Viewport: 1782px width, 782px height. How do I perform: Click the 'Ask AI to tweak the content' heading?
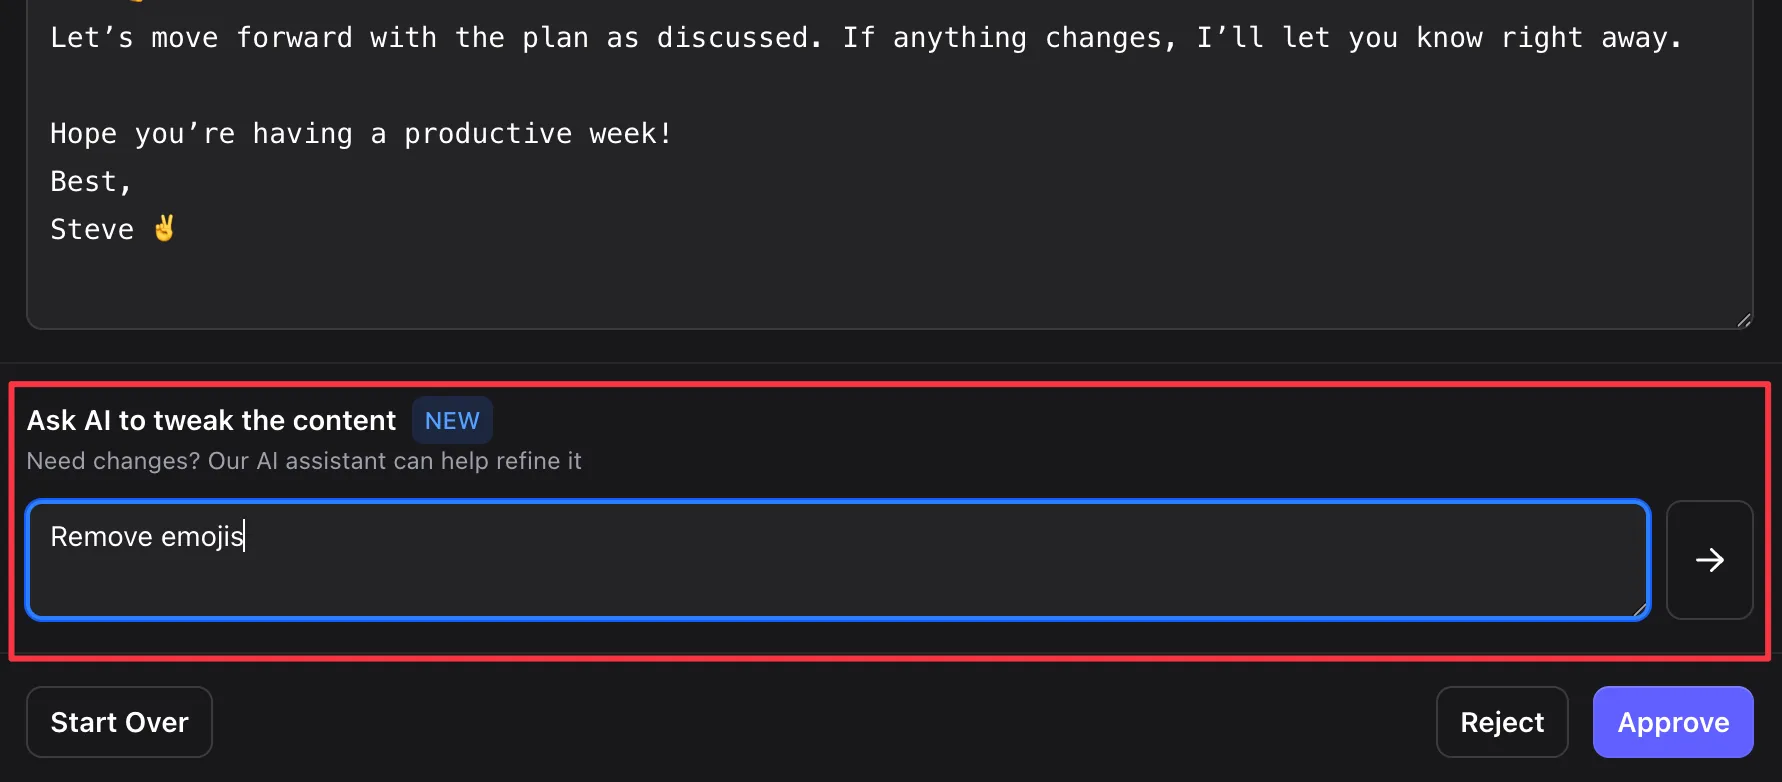[210, 420]
